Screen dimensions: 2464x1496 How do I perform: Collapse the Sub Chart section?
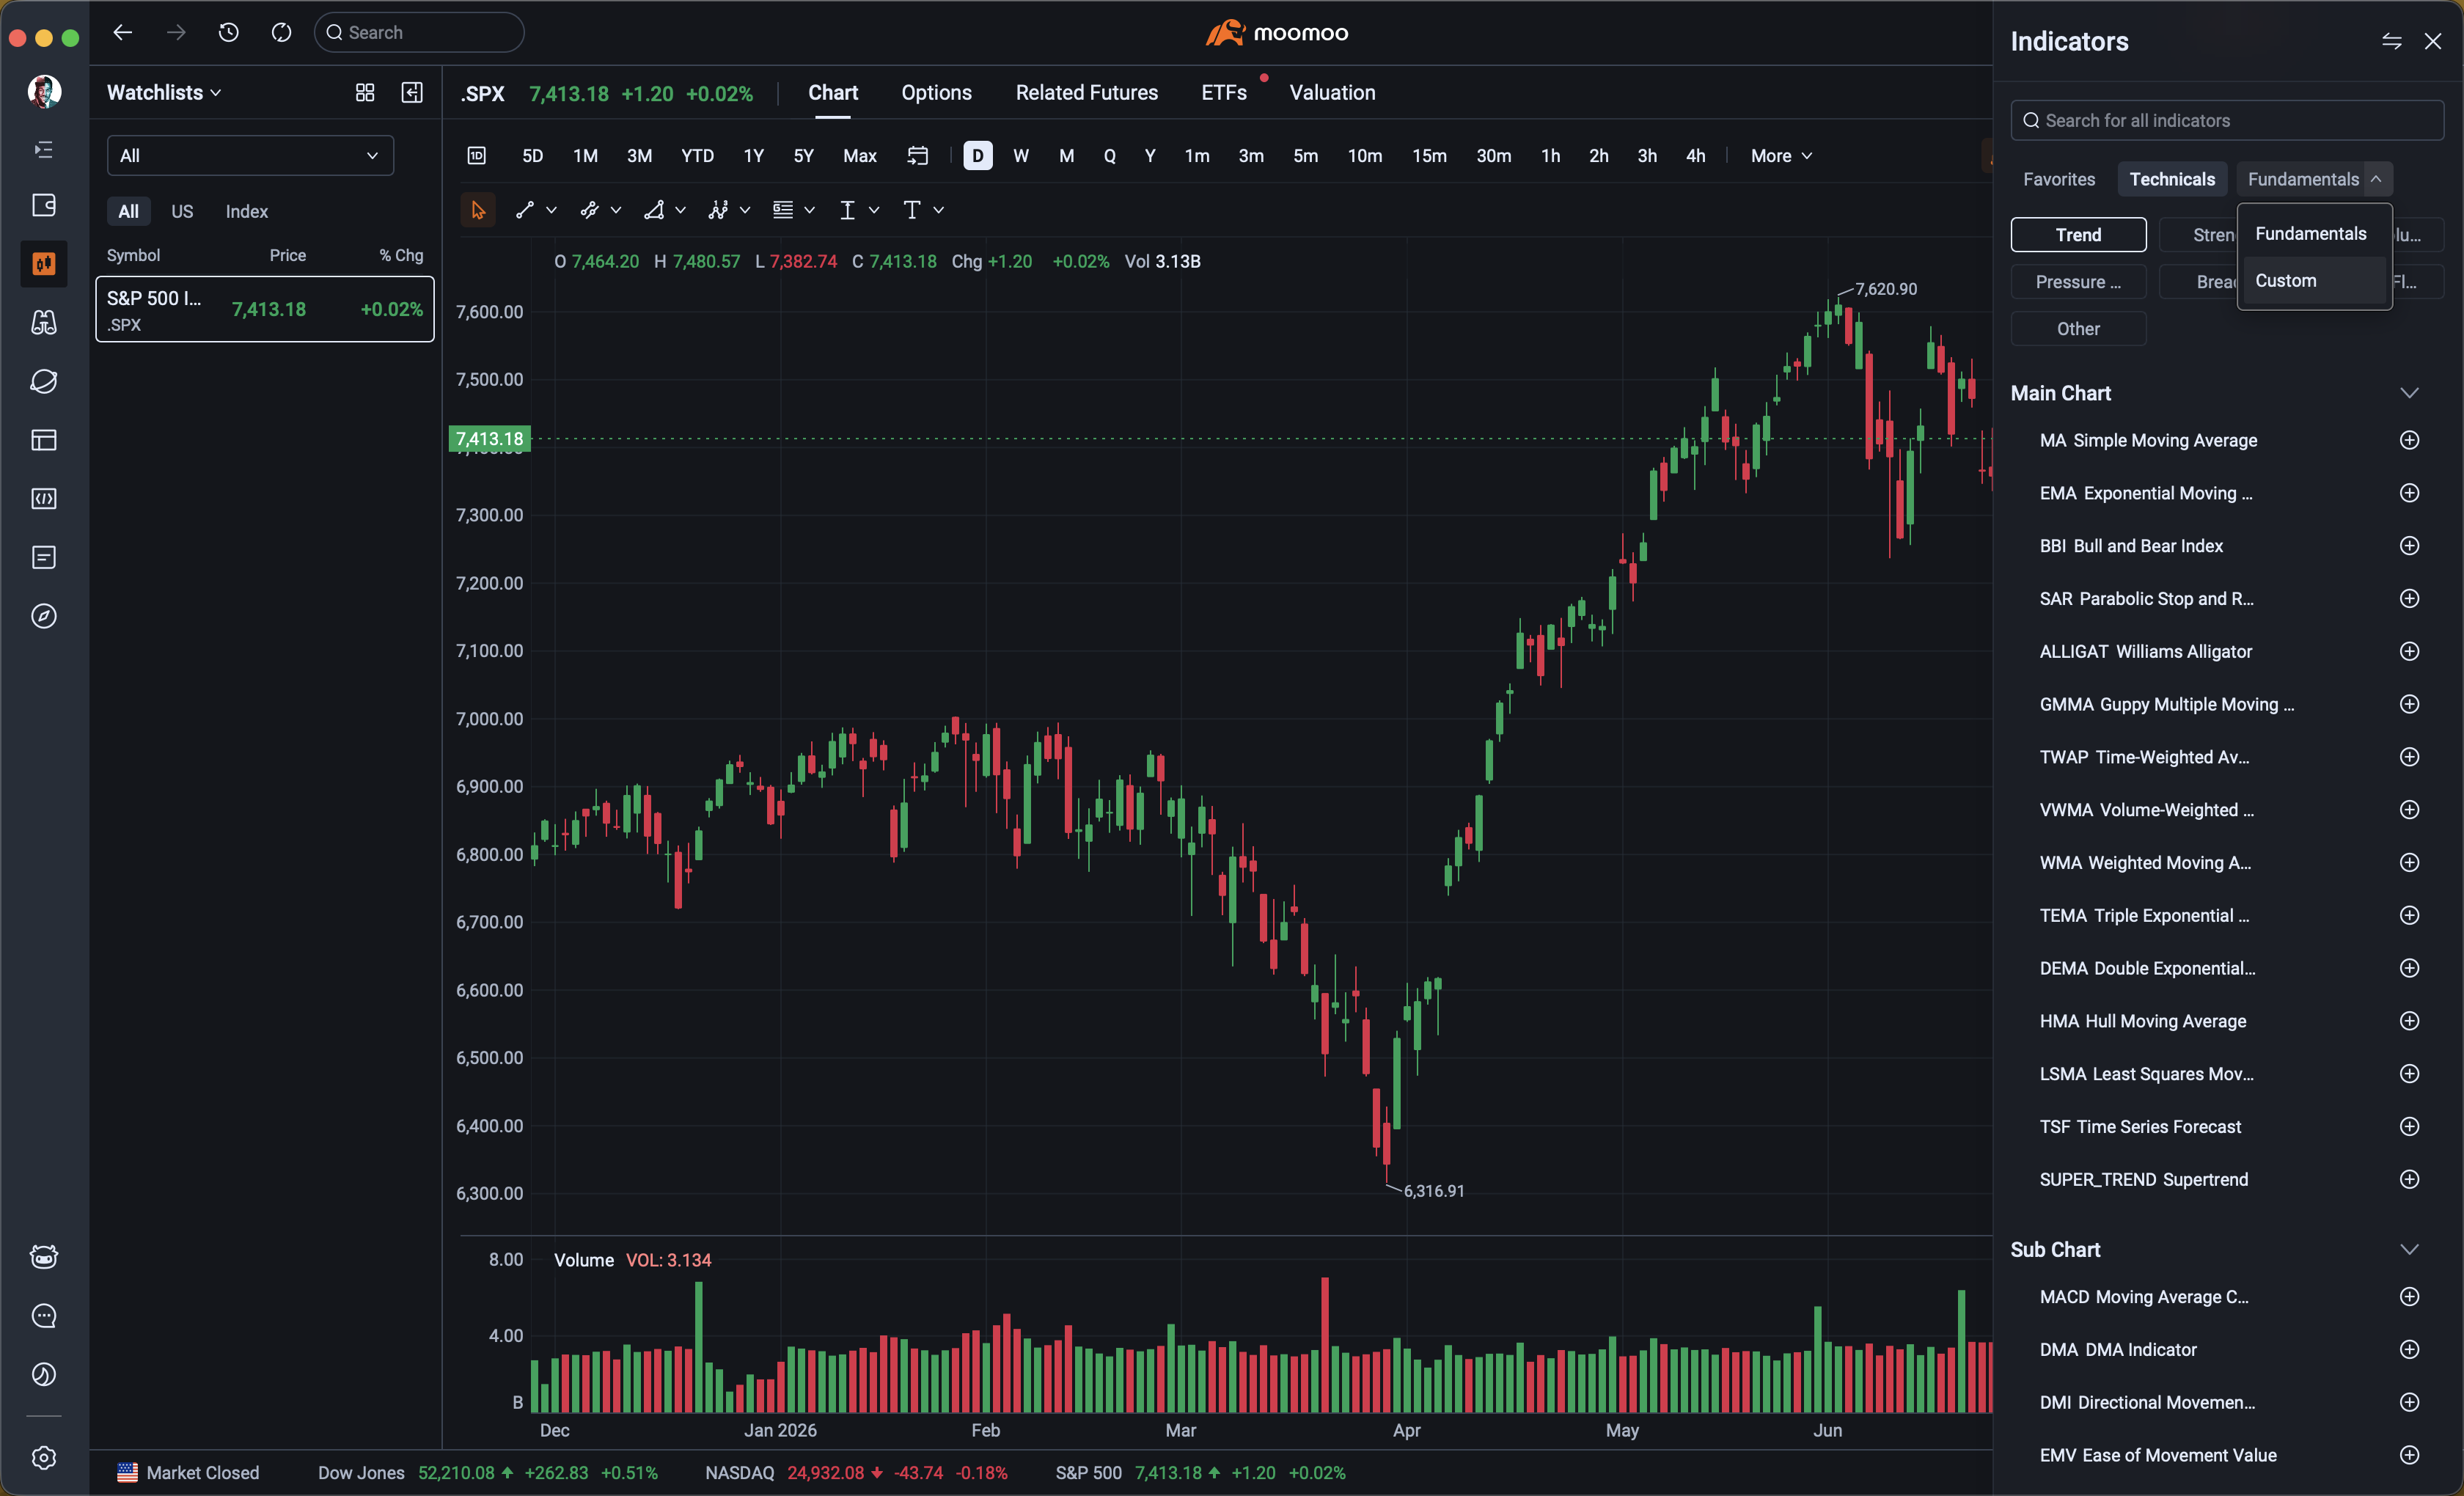point(2410,1250)
